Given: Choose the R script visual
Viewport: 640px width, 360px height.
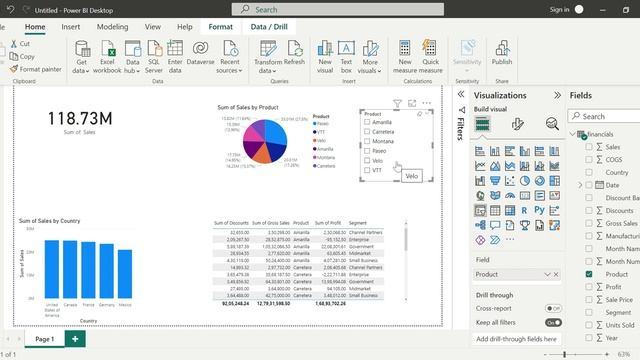Looking at the screenshot, I should pyautogui.click(x=524, y=211).
